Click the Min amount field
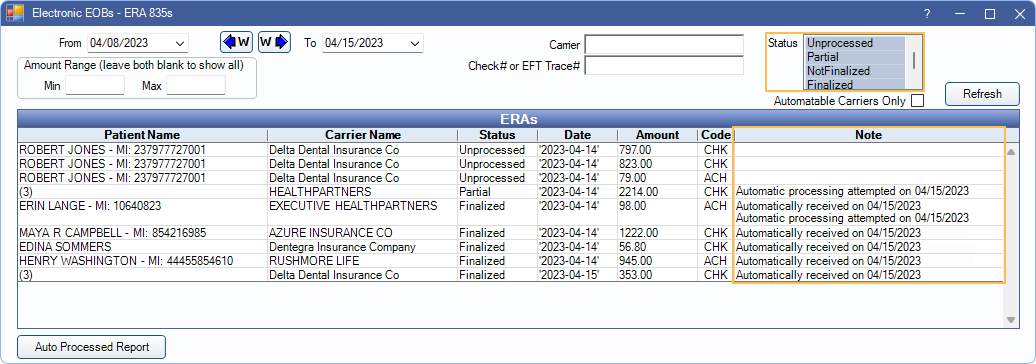The height and width of the screenshot is (364, 1036). [x=95, y=85]
